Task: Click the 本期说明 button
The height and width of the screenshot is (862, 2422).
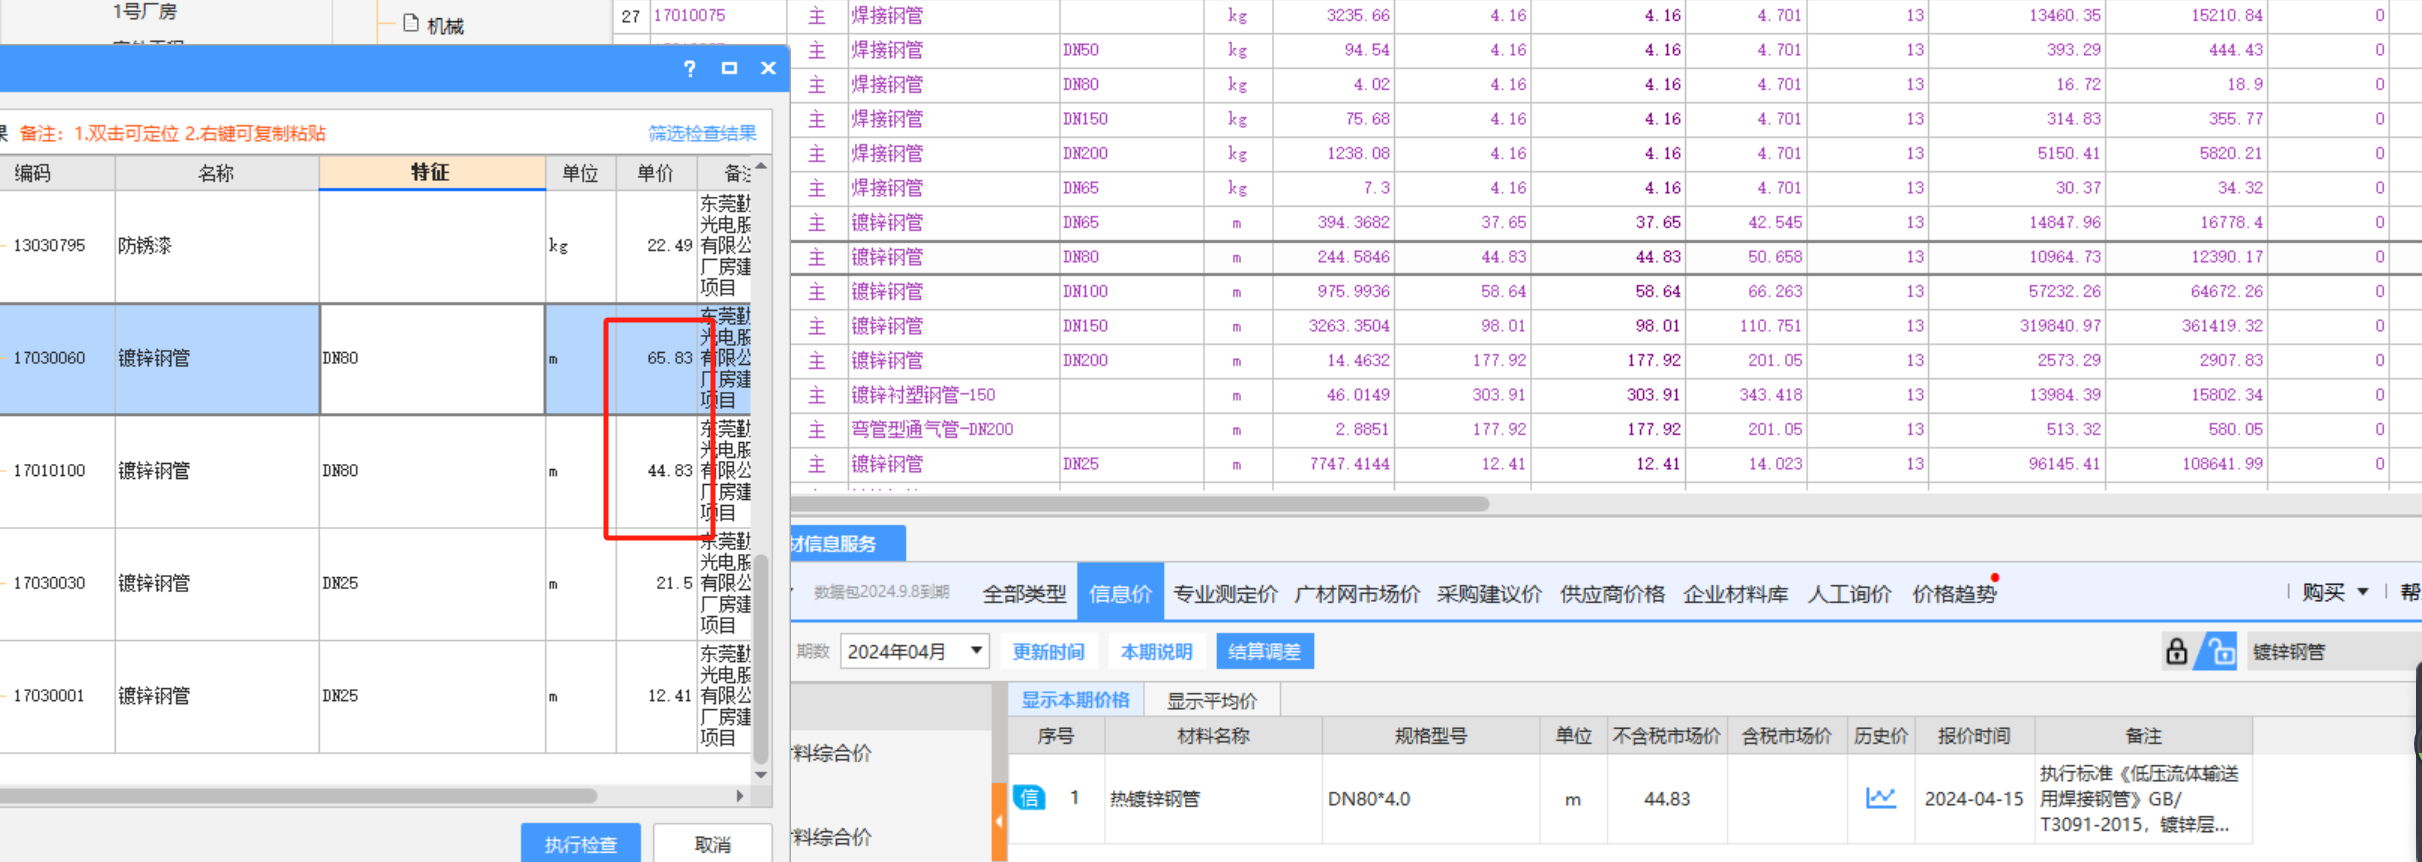Action: (x=1156, y=651)
